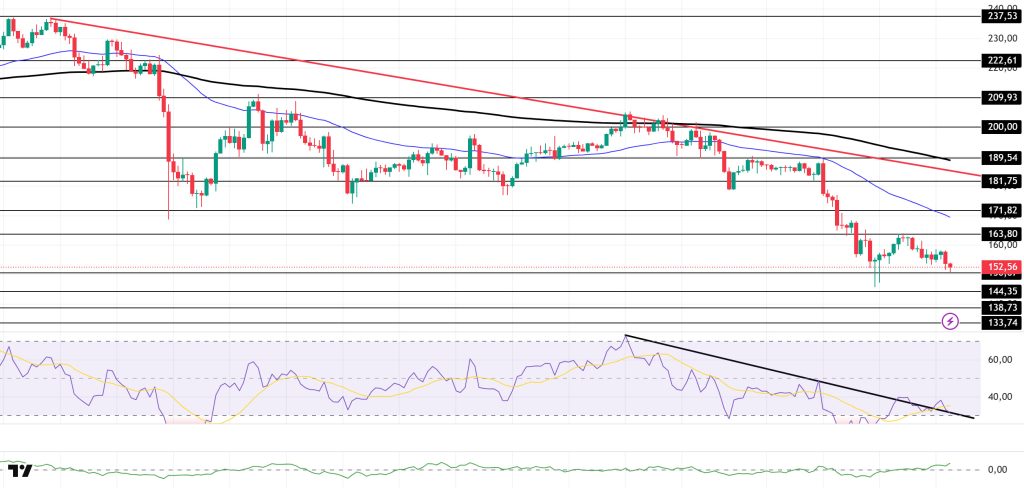This screenshot has width=1024, height=494.
Task: Click the green line in the bottom indicator
Action: coord(500,468)
